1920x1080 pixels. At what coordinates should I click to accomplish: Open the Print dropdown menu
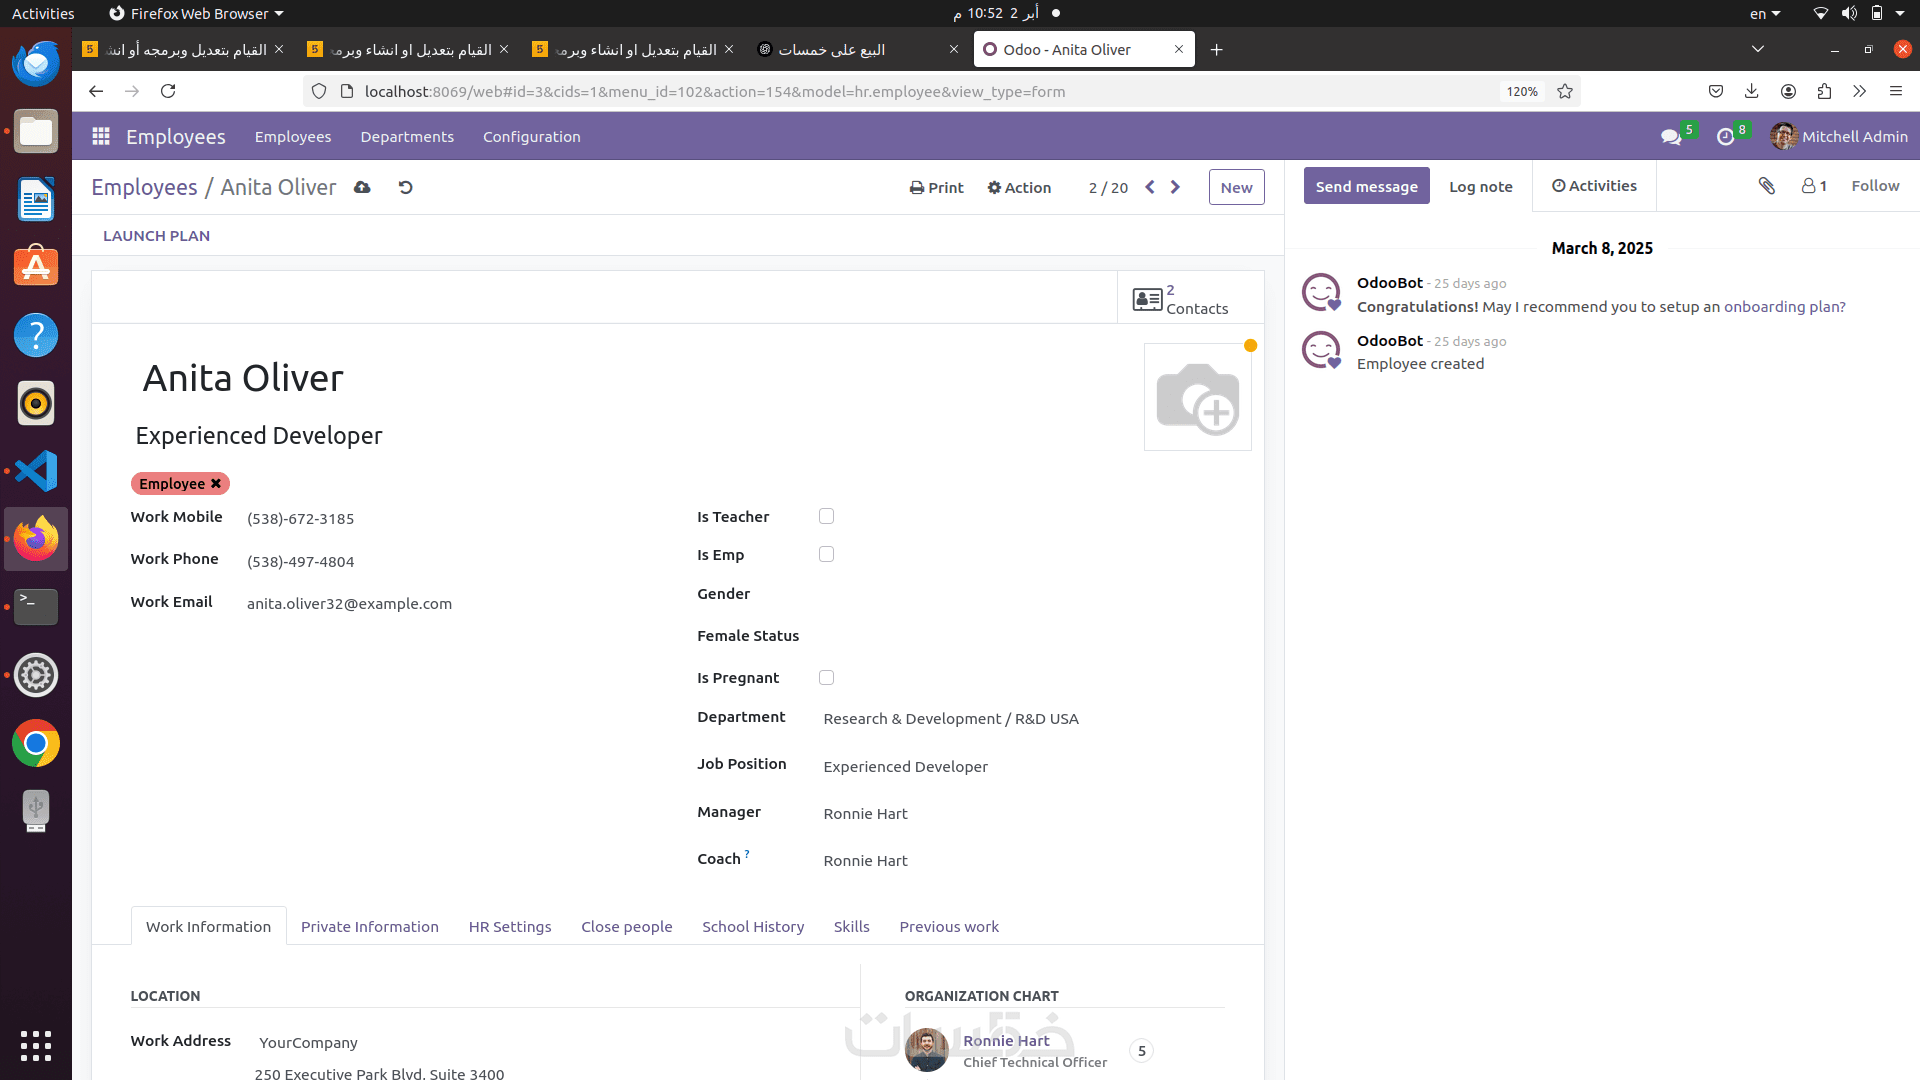(x=936, y=187)
